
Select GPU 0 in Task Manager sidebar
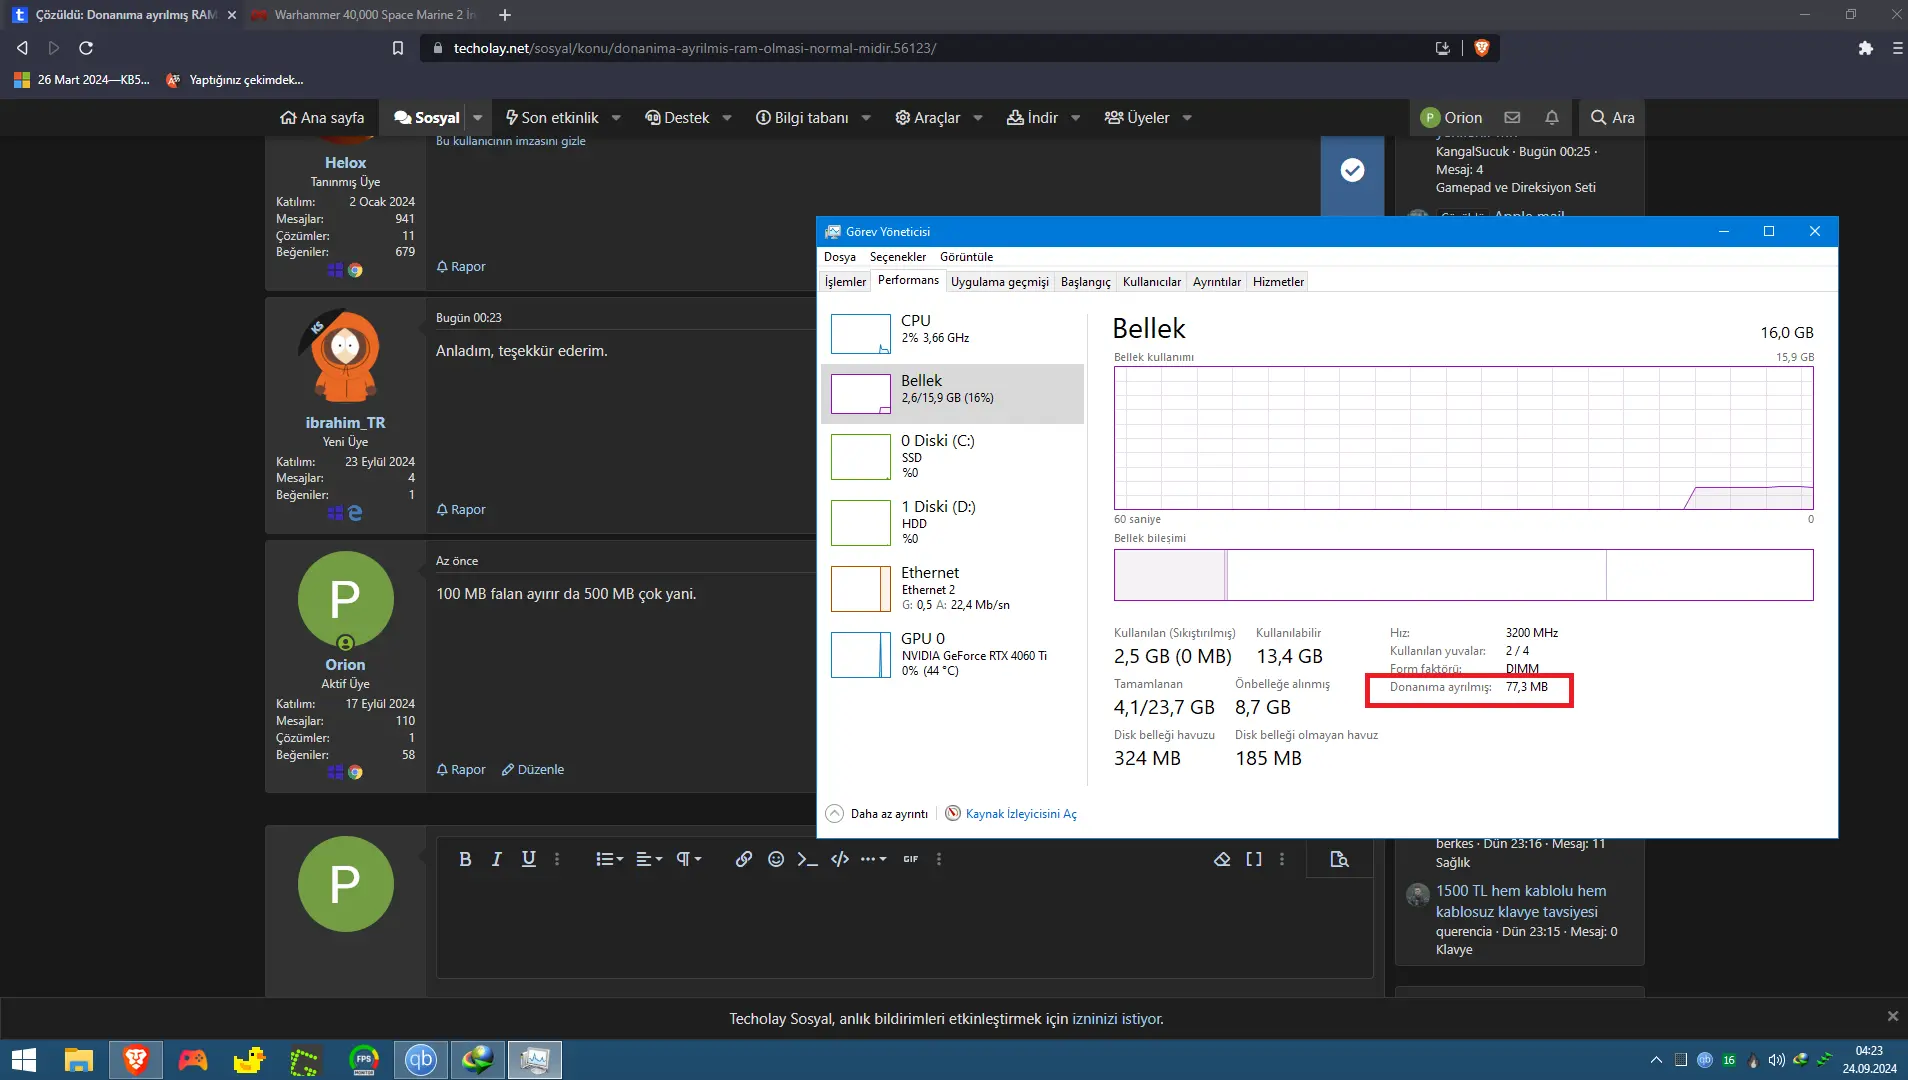pos(951,654)
